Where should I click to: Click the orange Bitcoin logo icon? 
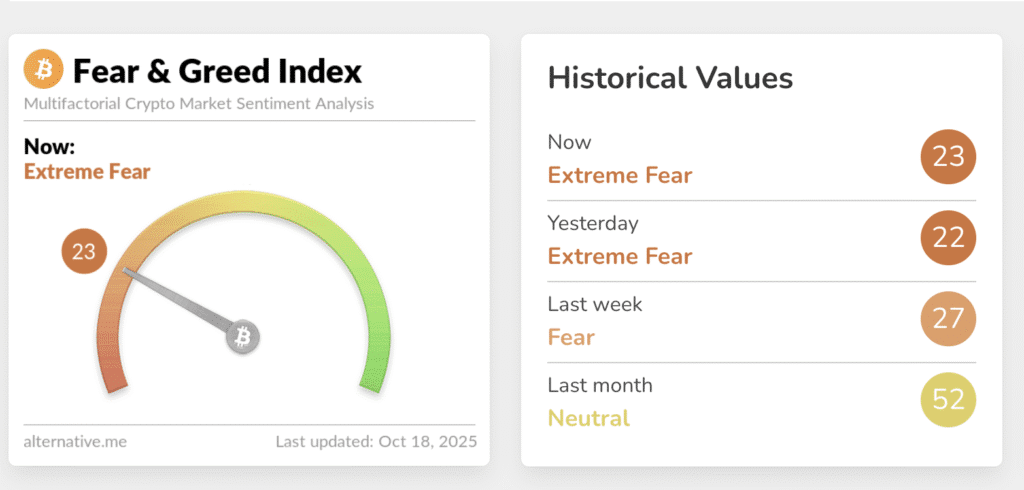tap(43, 70)
